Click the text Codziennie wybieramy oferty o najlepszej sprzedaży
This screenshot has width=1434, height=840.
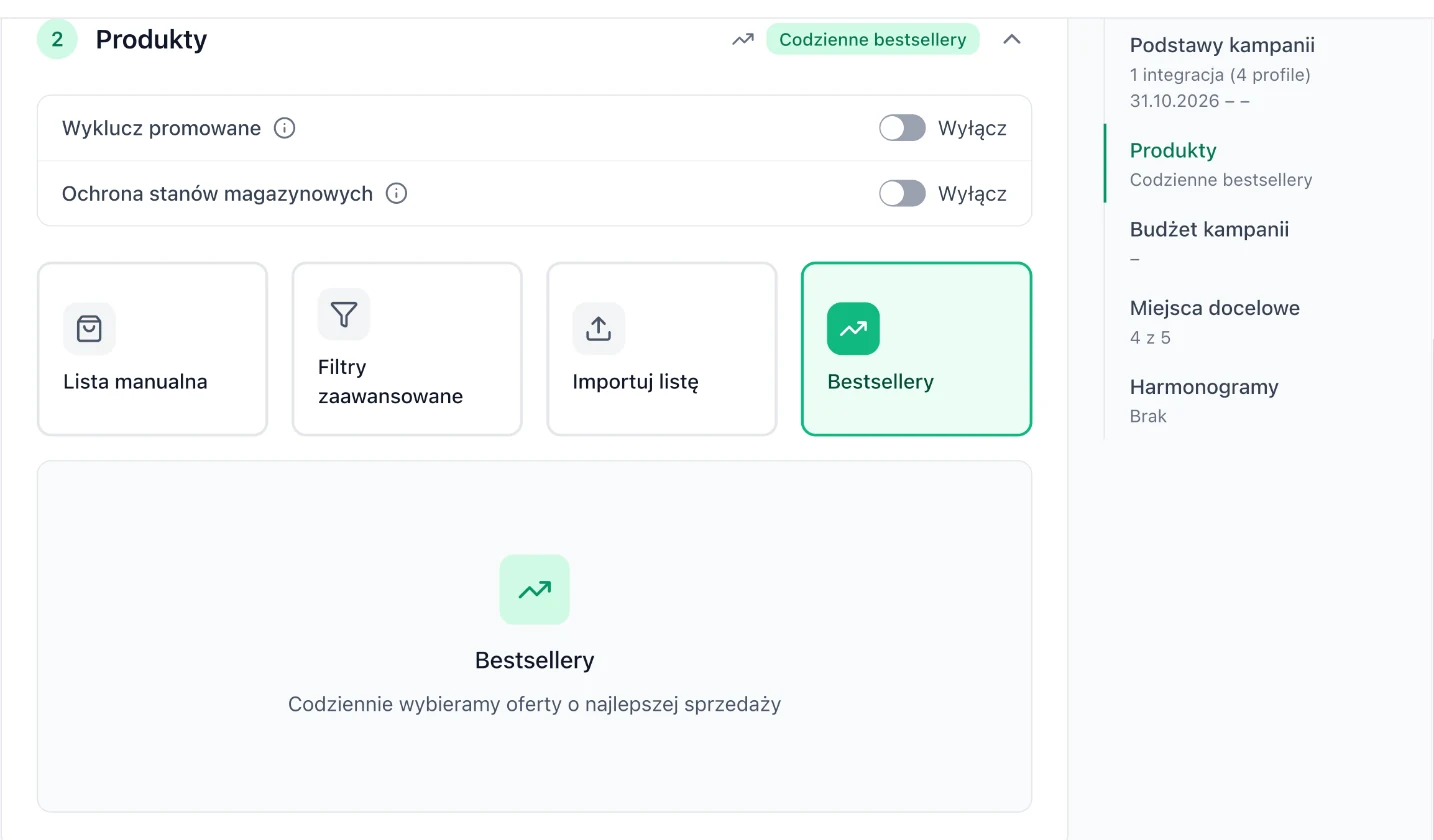(534, 704)
